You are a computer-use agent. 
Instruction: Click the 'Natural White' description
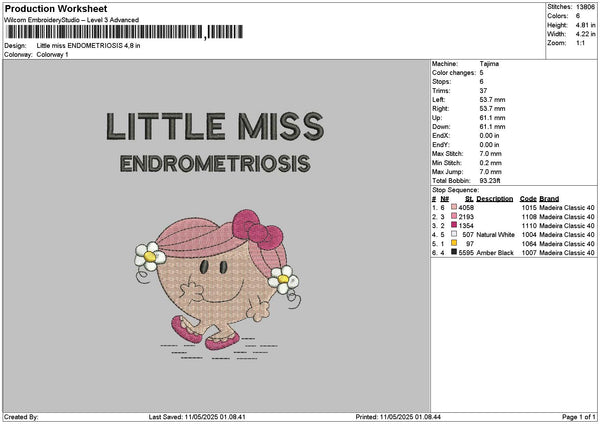pos(496,235)
